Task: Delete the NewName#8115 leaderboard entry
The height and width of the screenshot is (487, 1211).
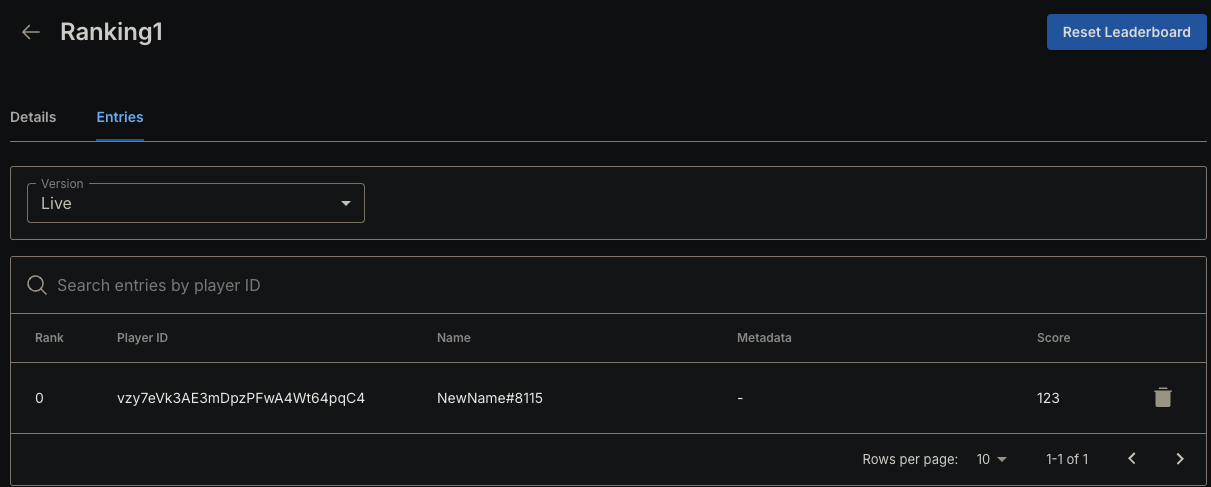Action: [1162, 398]
